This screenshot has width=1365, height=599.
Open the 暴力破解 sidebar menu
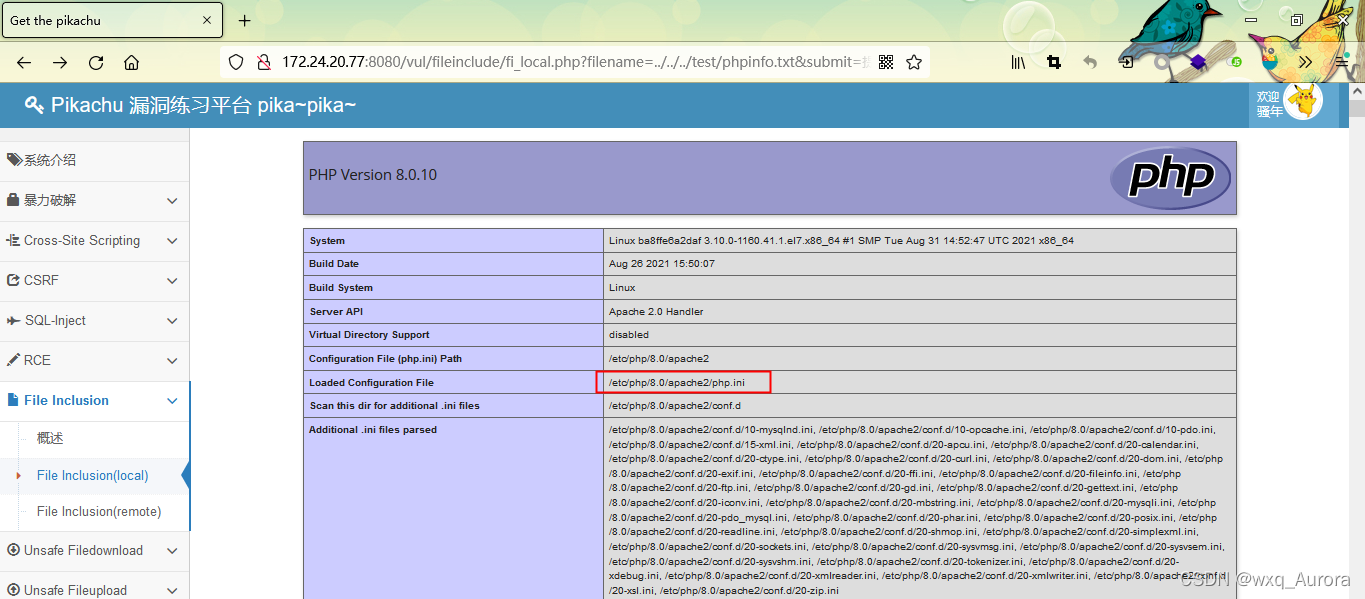tap(94, 201)
